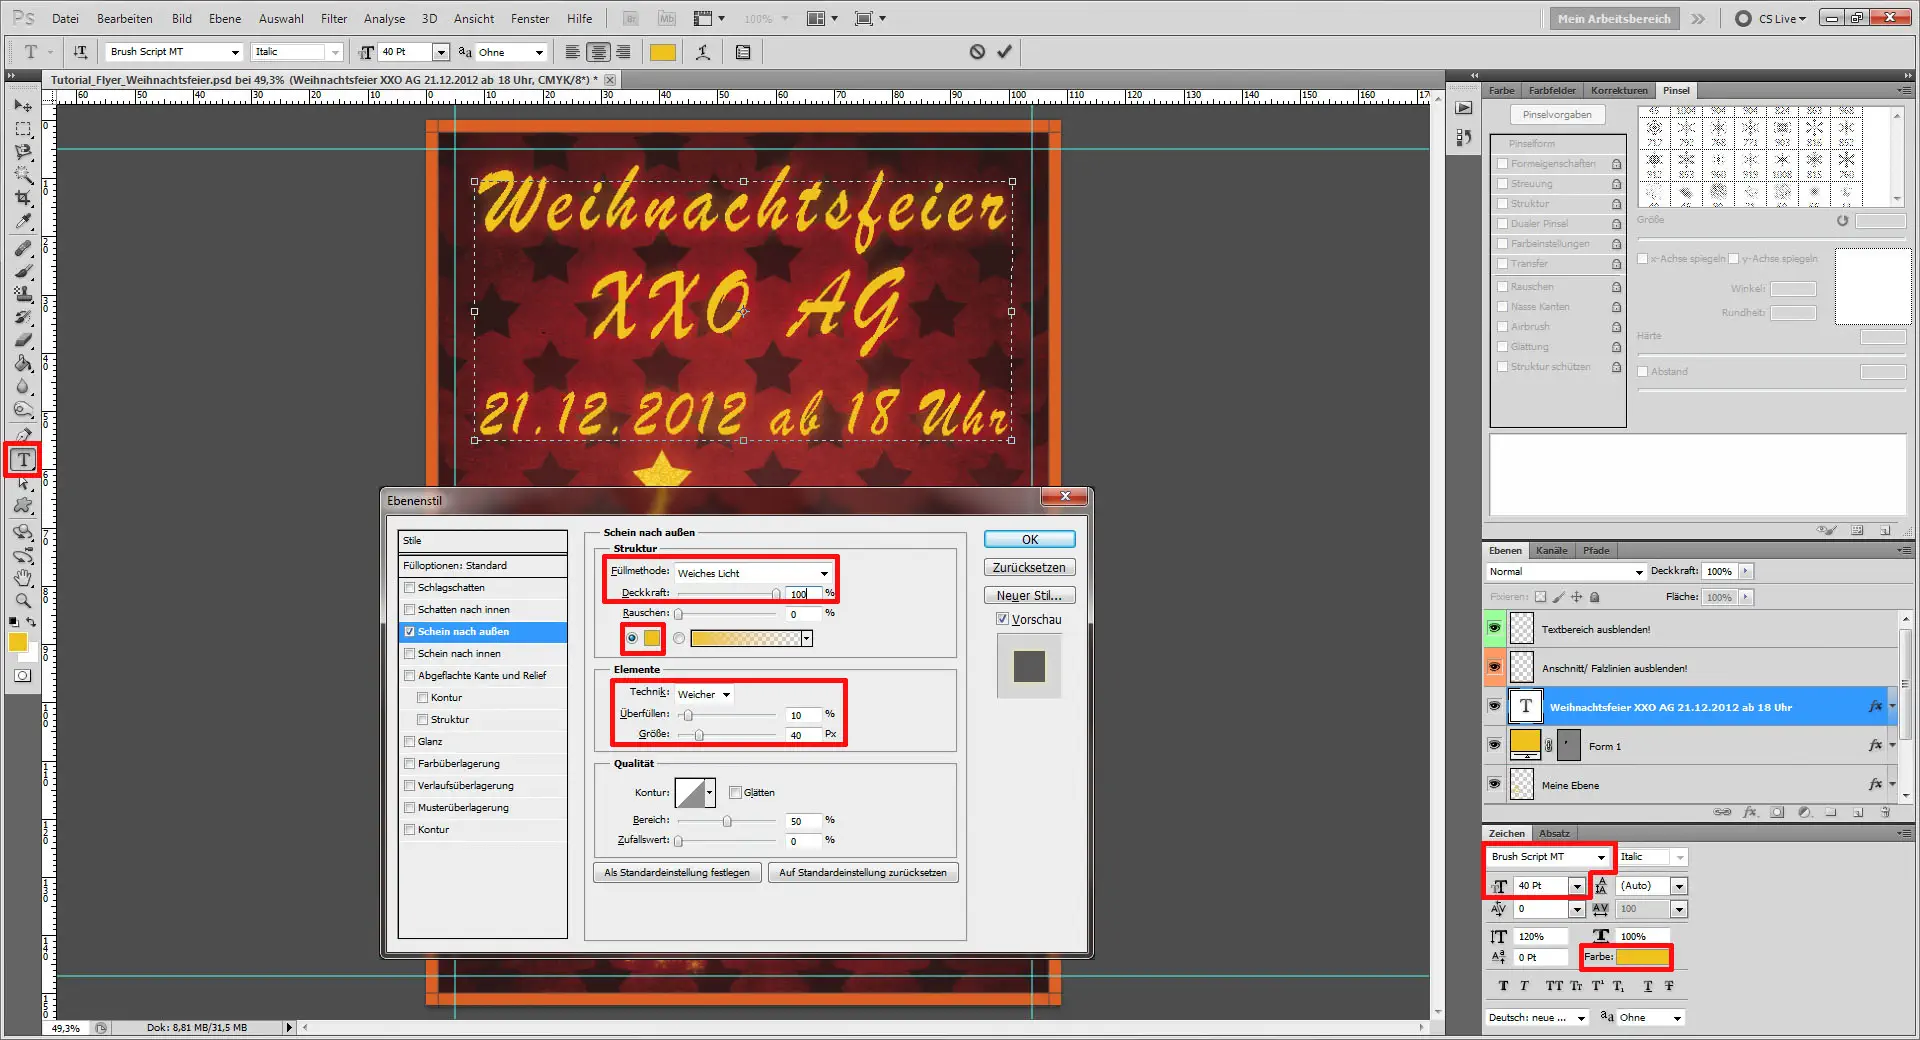
Task: Open the Ebene menu
Action: [225, 18]
